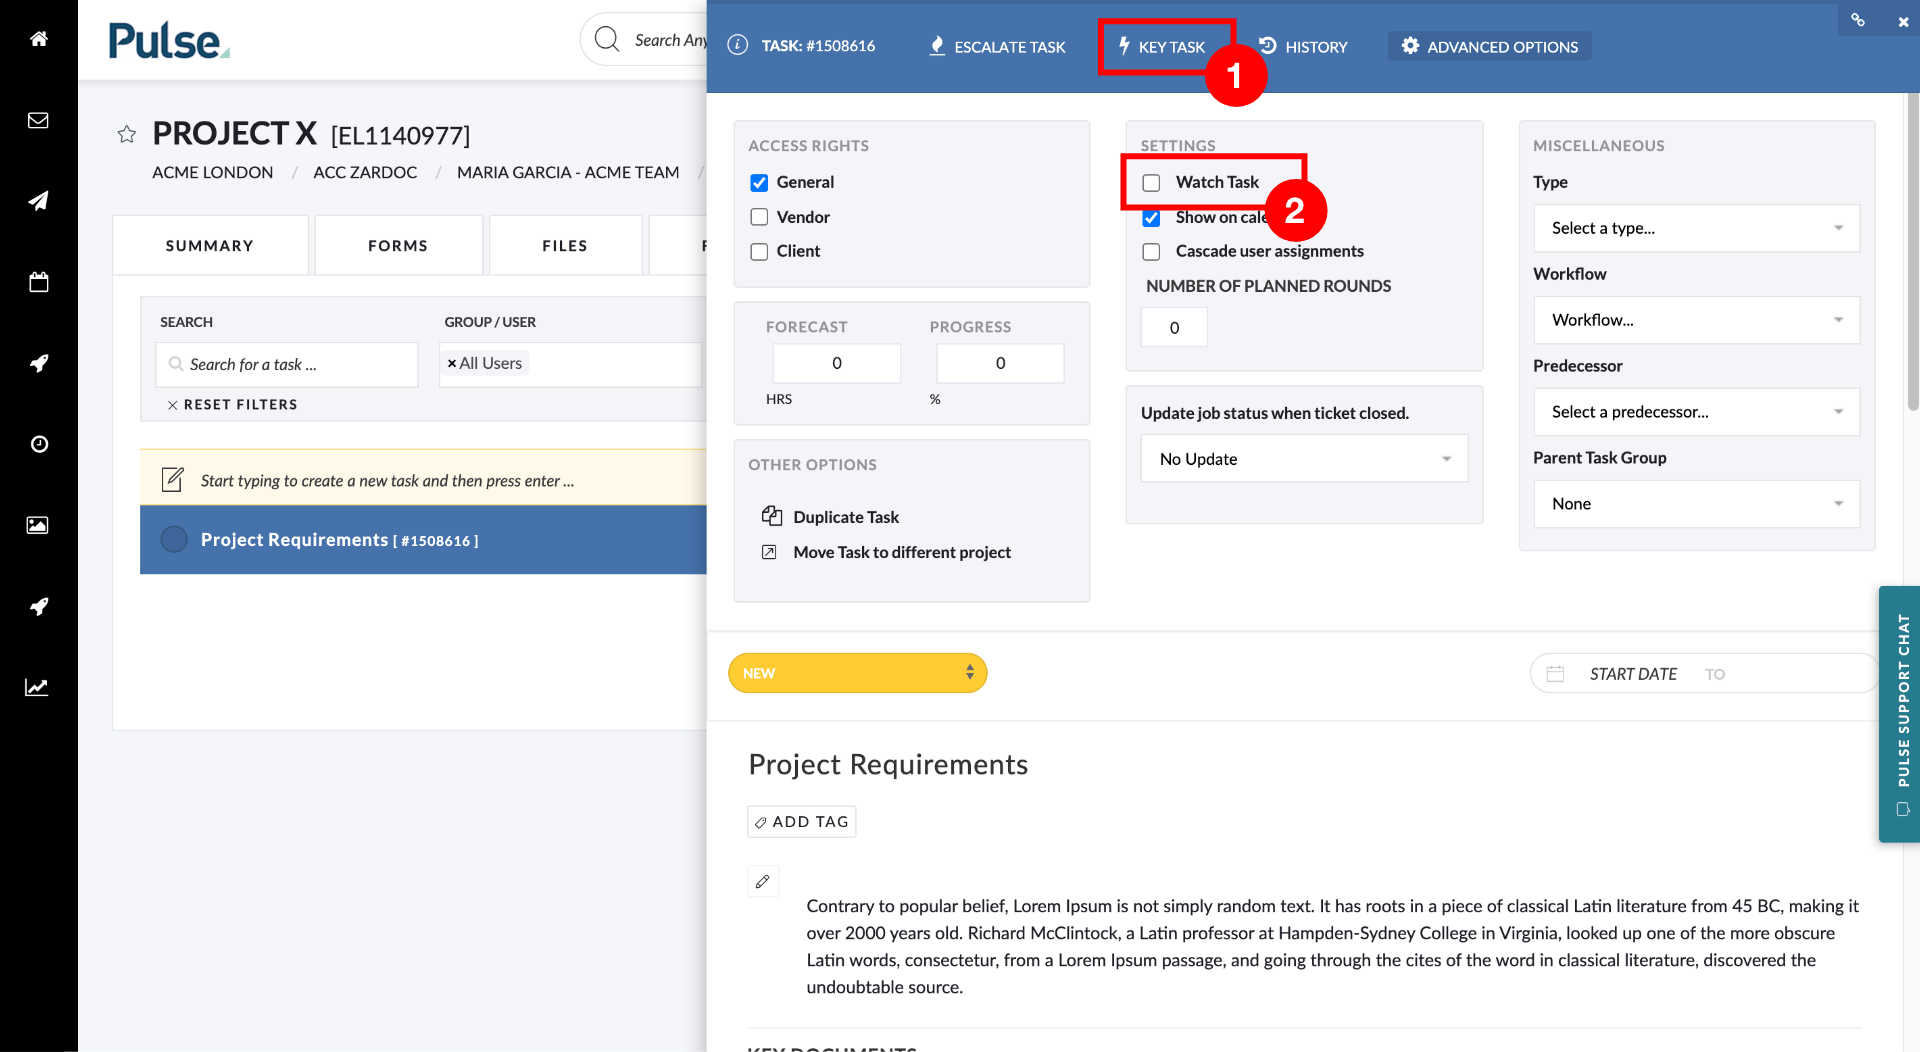Click the Pulse logo
Viewport: 1920px width, 1052px height.
tap(169, 40)
